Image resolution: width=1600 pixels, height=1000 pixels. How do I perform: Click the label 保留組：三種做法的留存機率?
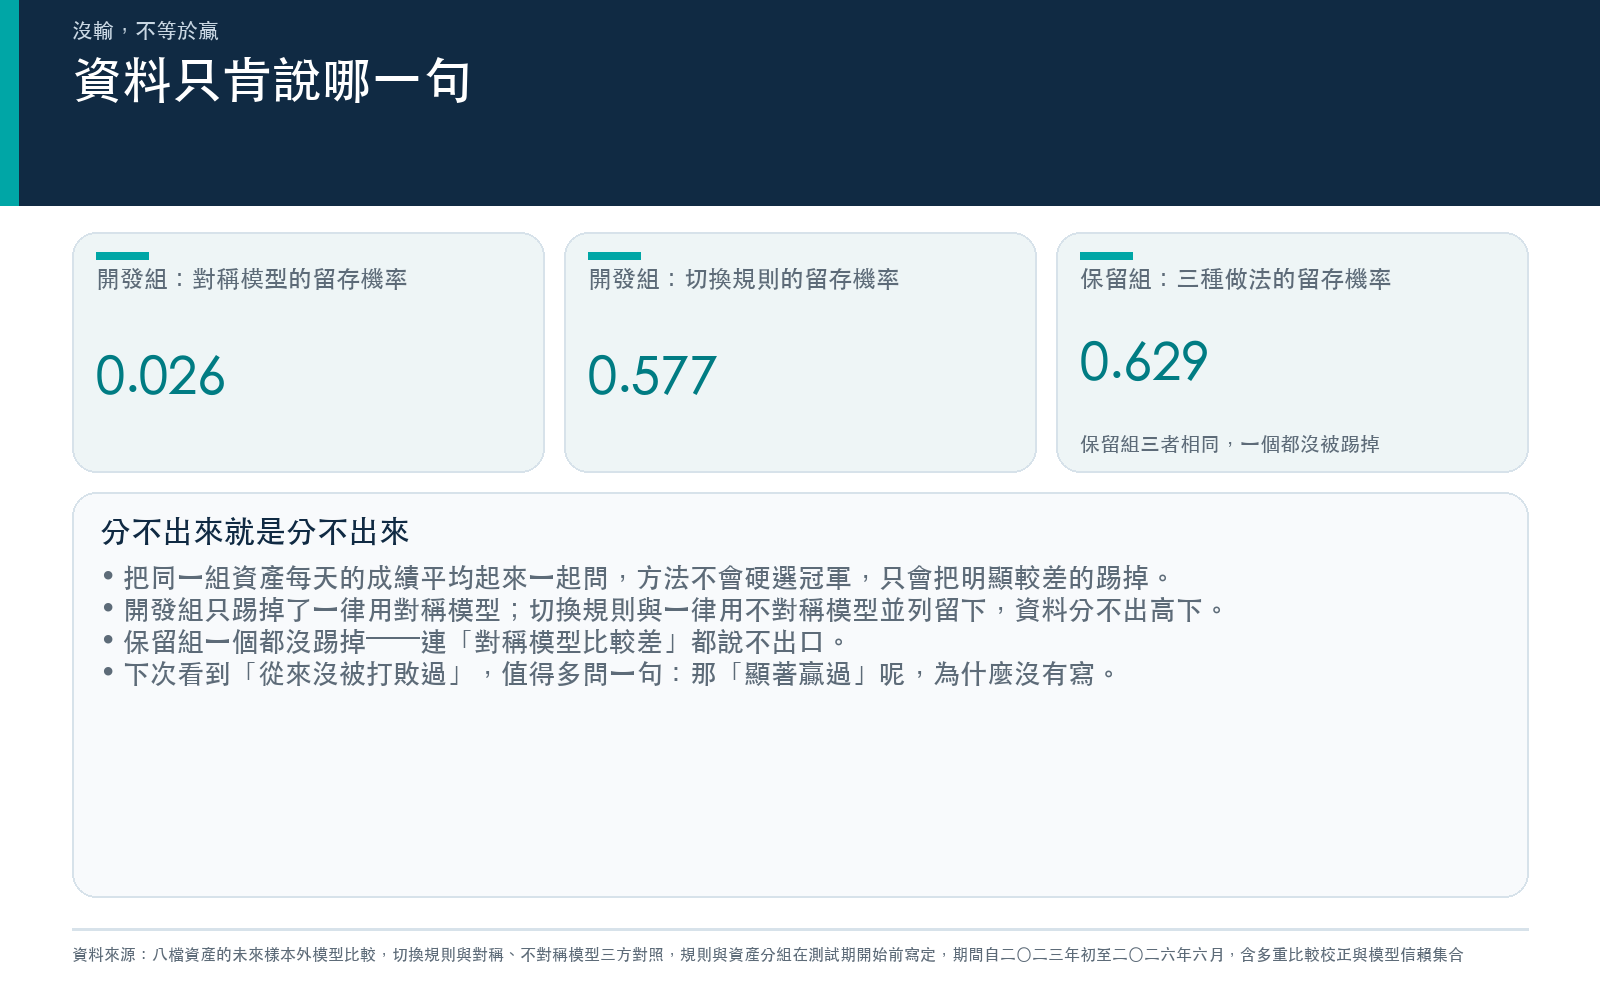tap(1236, 279)
